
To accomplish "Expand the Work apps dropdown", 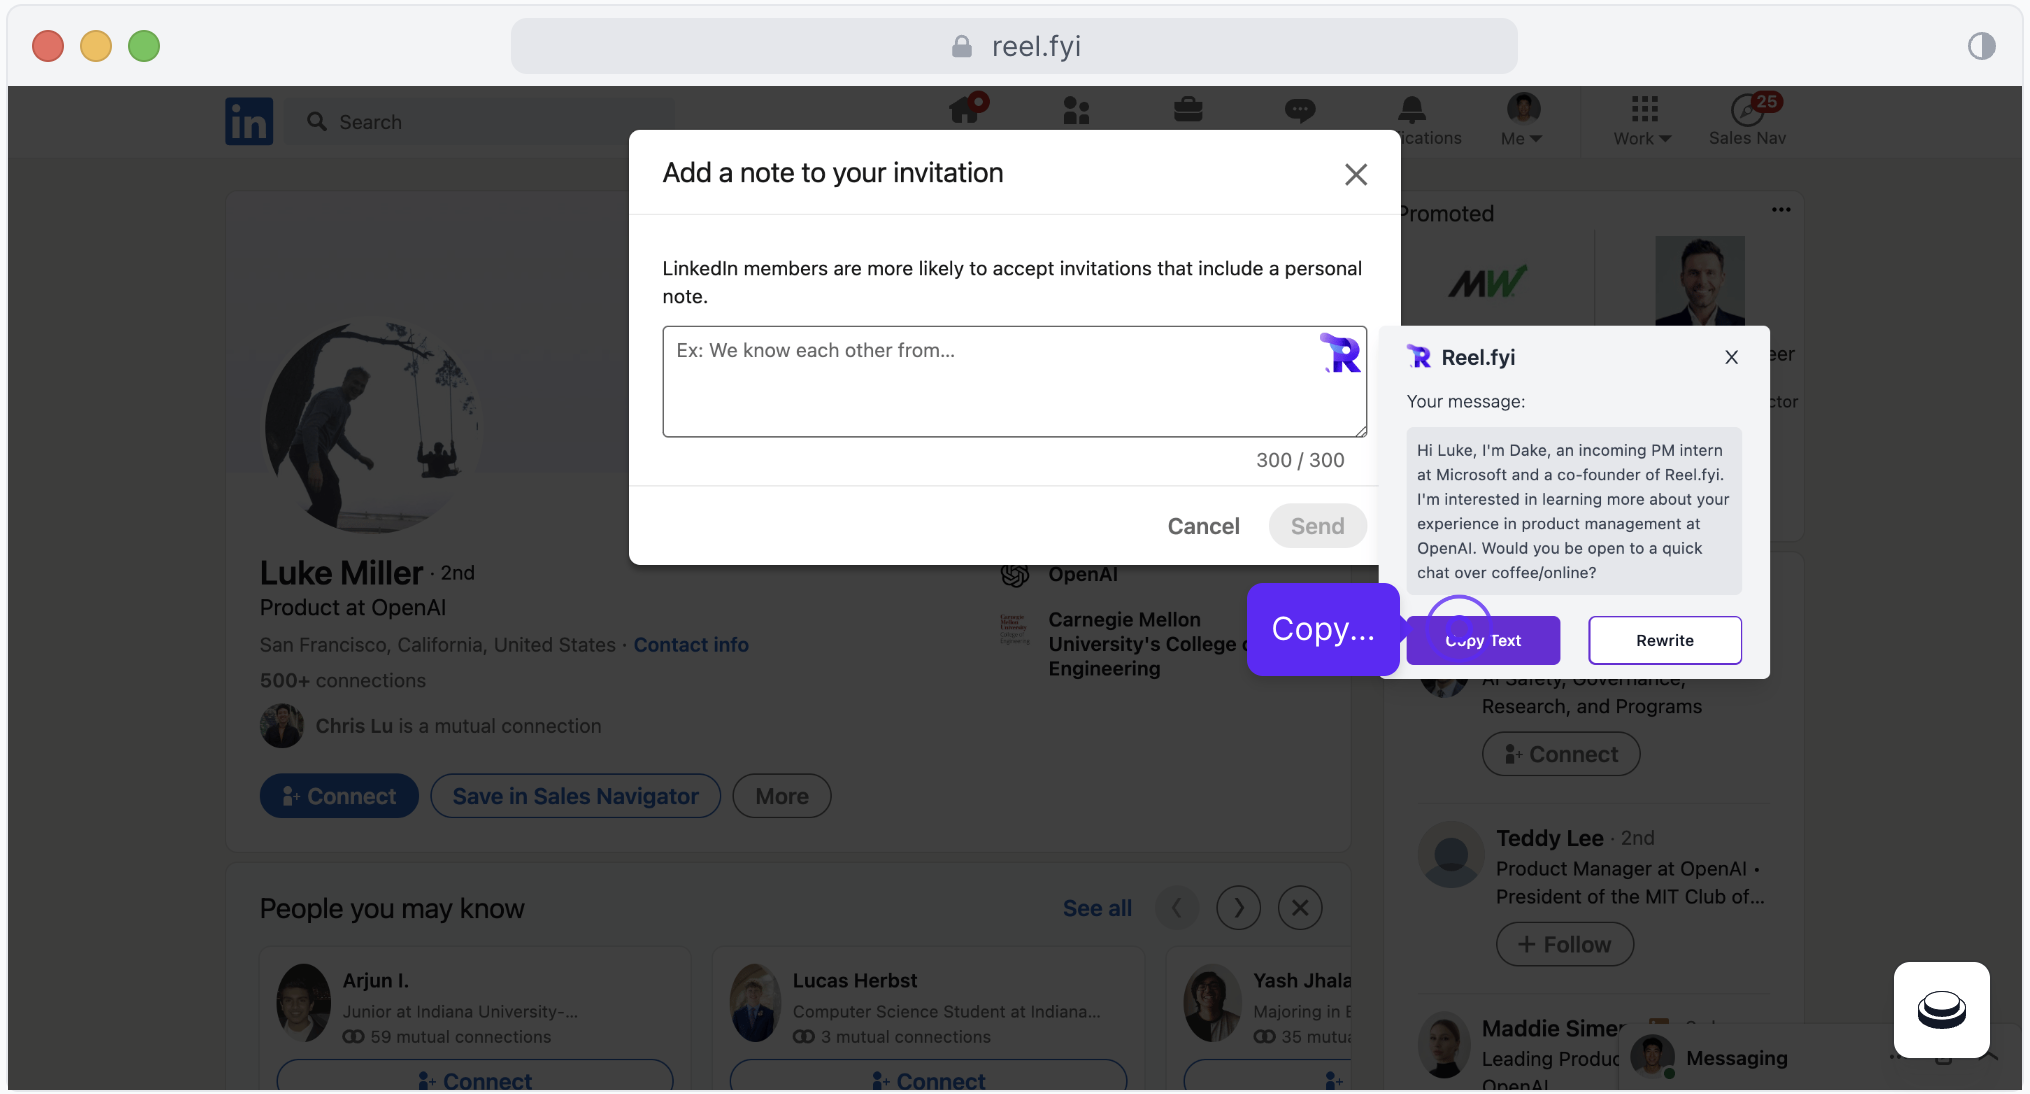I will coord(1643,120).
